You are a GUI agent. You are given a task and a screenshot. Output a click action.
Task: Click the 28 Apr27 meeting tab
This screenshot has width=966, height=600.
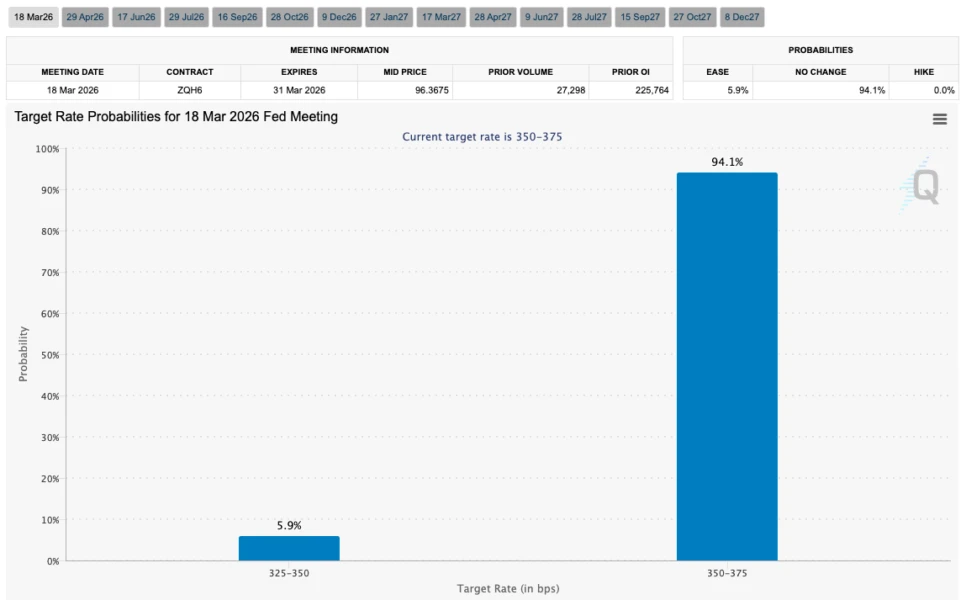pyautogui.click(x=493, y=17)
